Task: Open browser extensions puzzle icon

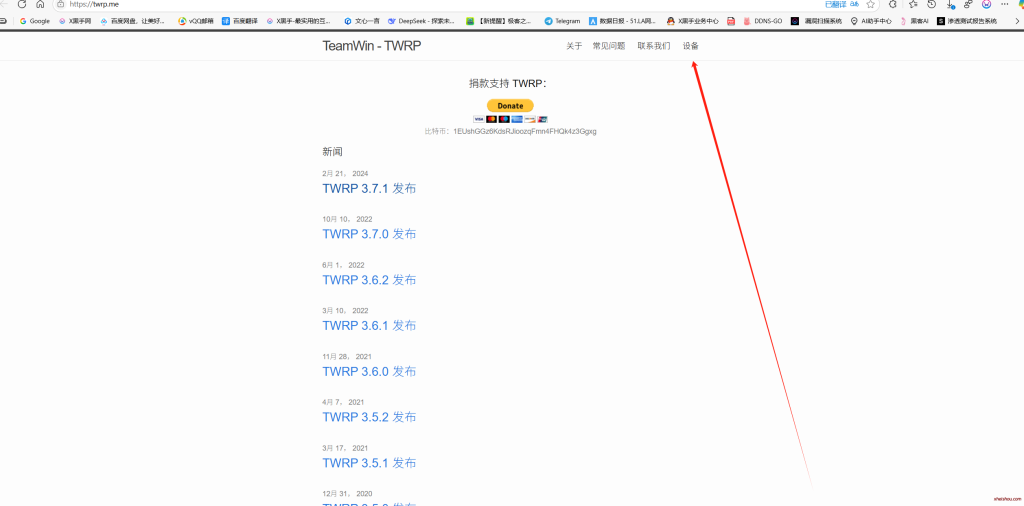Action: pos(893,4)
